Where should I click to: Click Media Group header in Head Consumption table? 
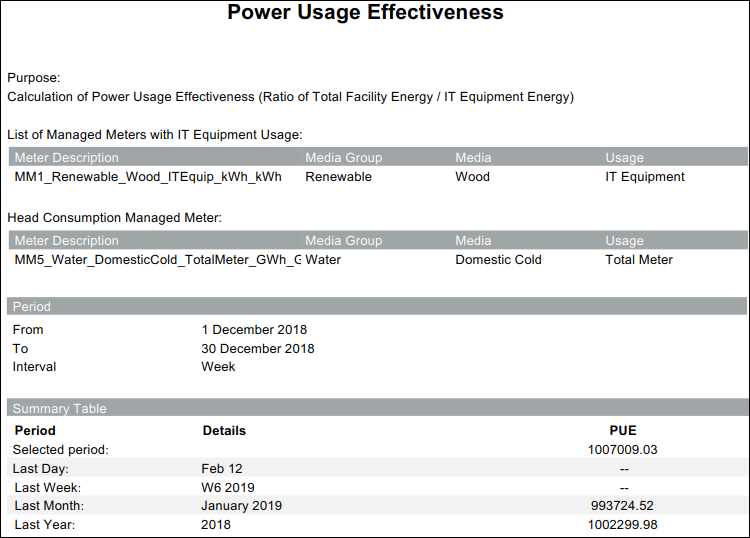coord(343,241)
